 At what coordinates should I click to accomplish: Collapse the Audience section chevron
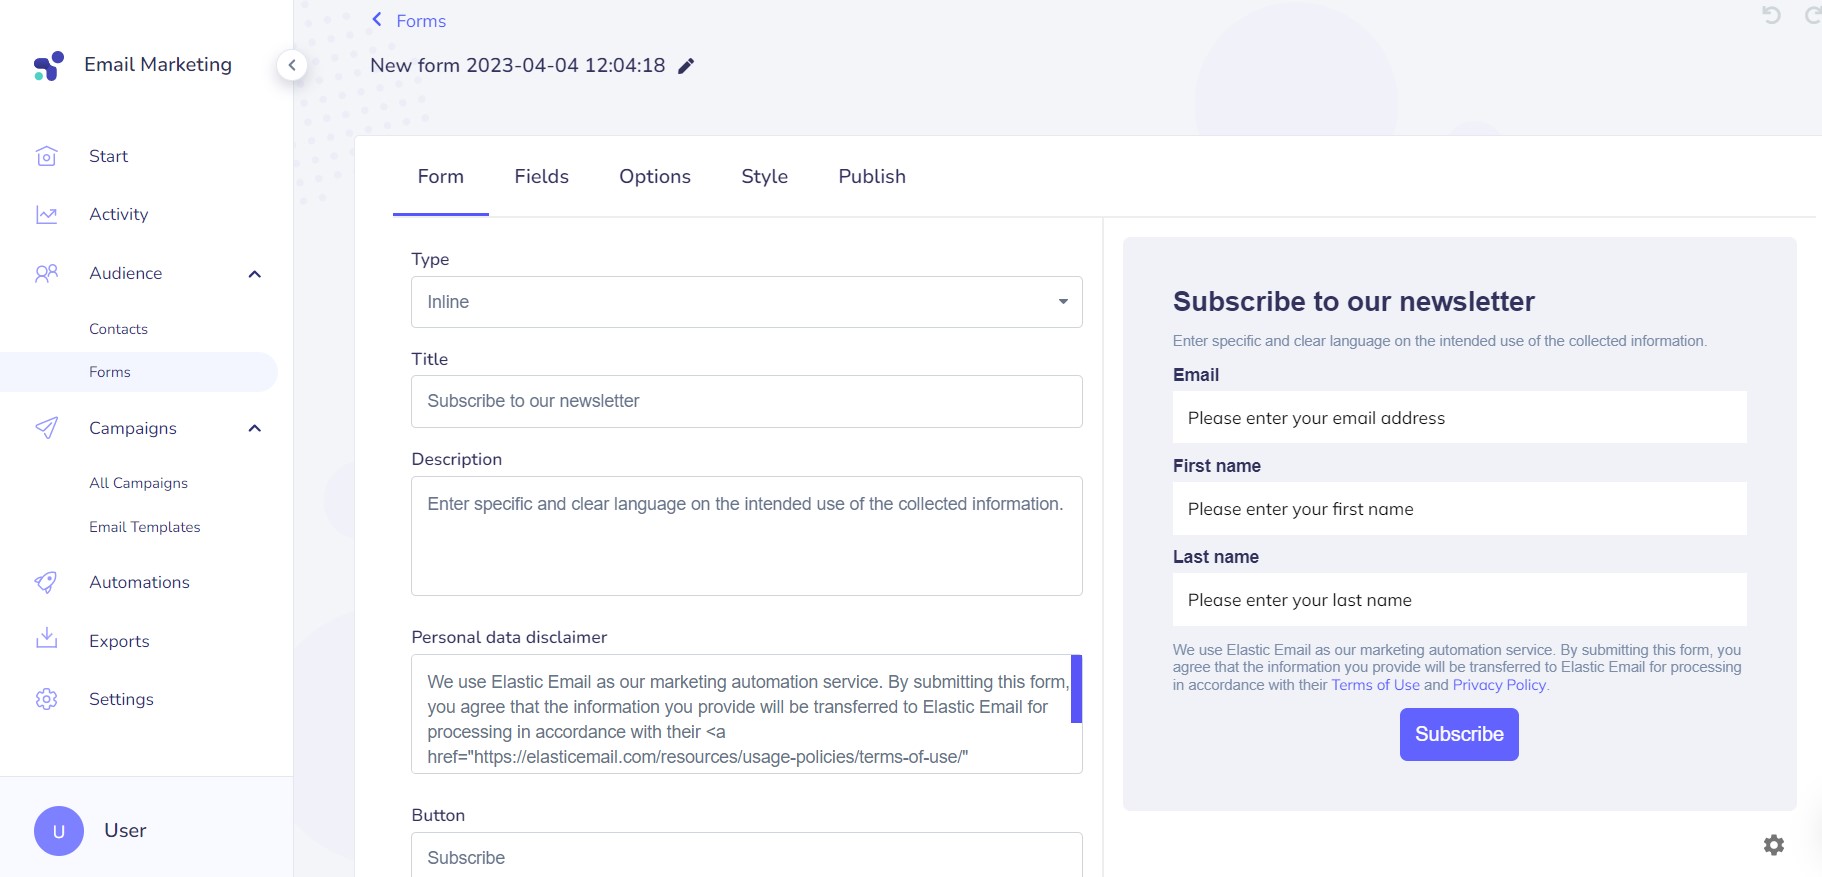point(255,274)
